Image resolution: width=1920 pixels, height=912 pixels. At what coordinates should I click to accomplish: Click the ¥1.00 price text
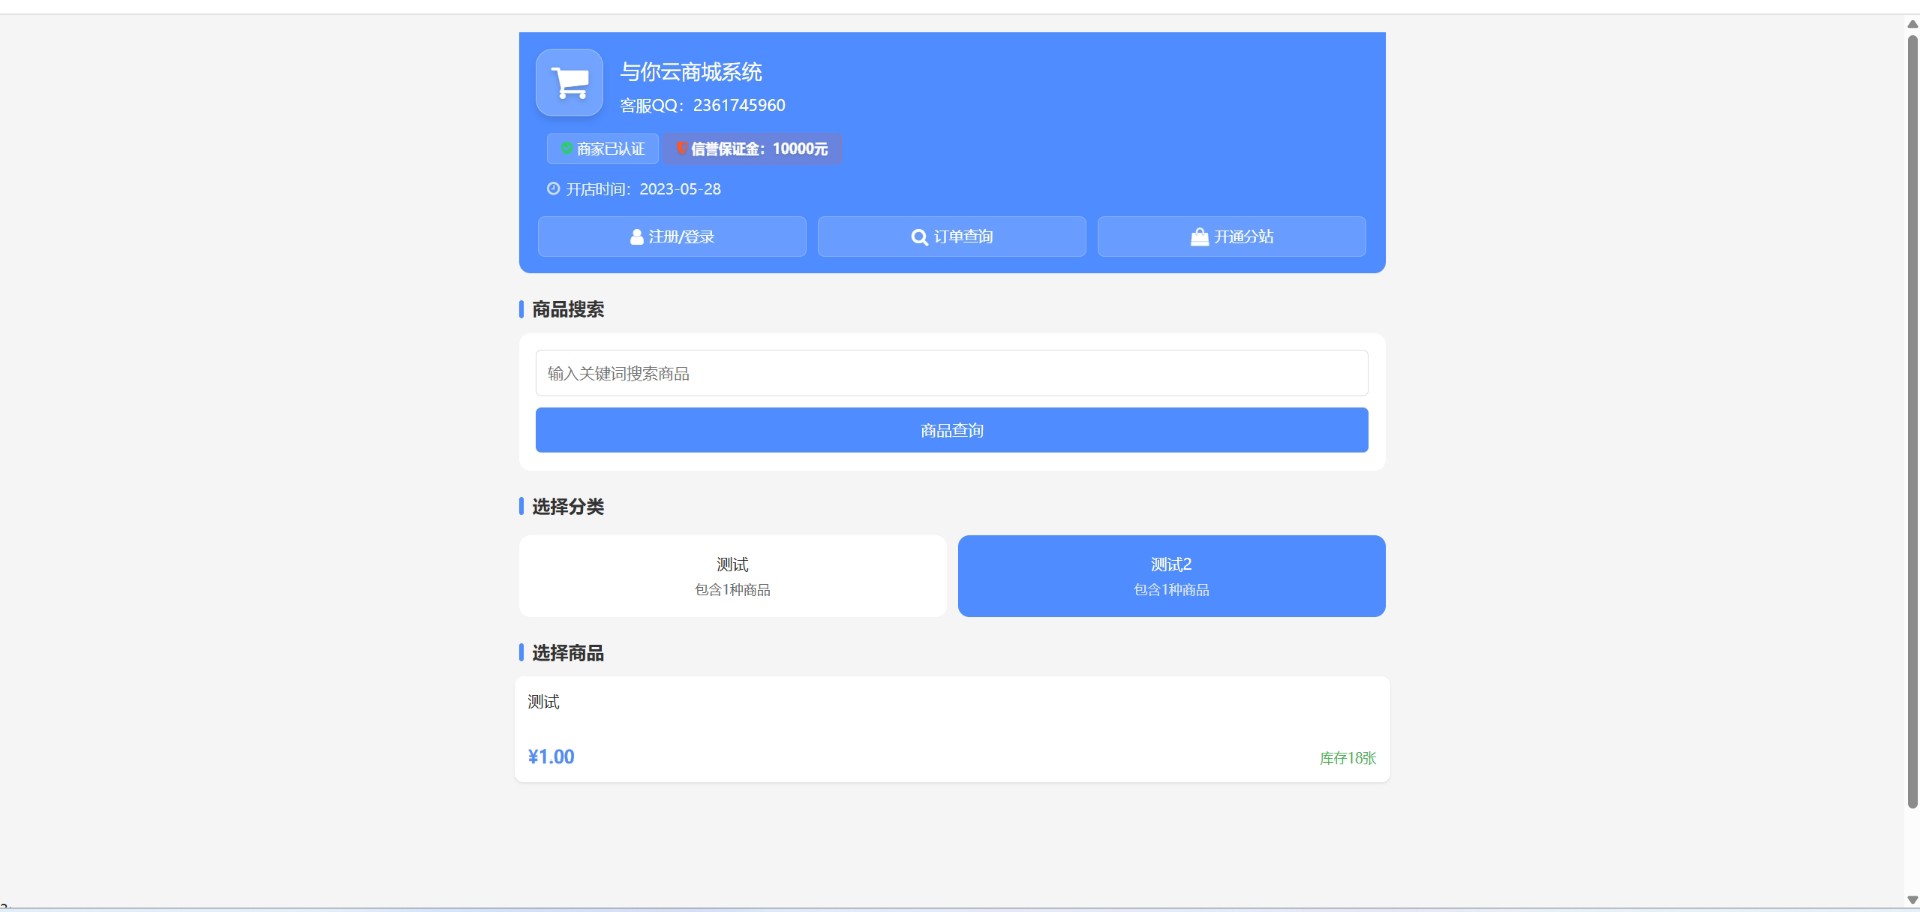[551, 757]
